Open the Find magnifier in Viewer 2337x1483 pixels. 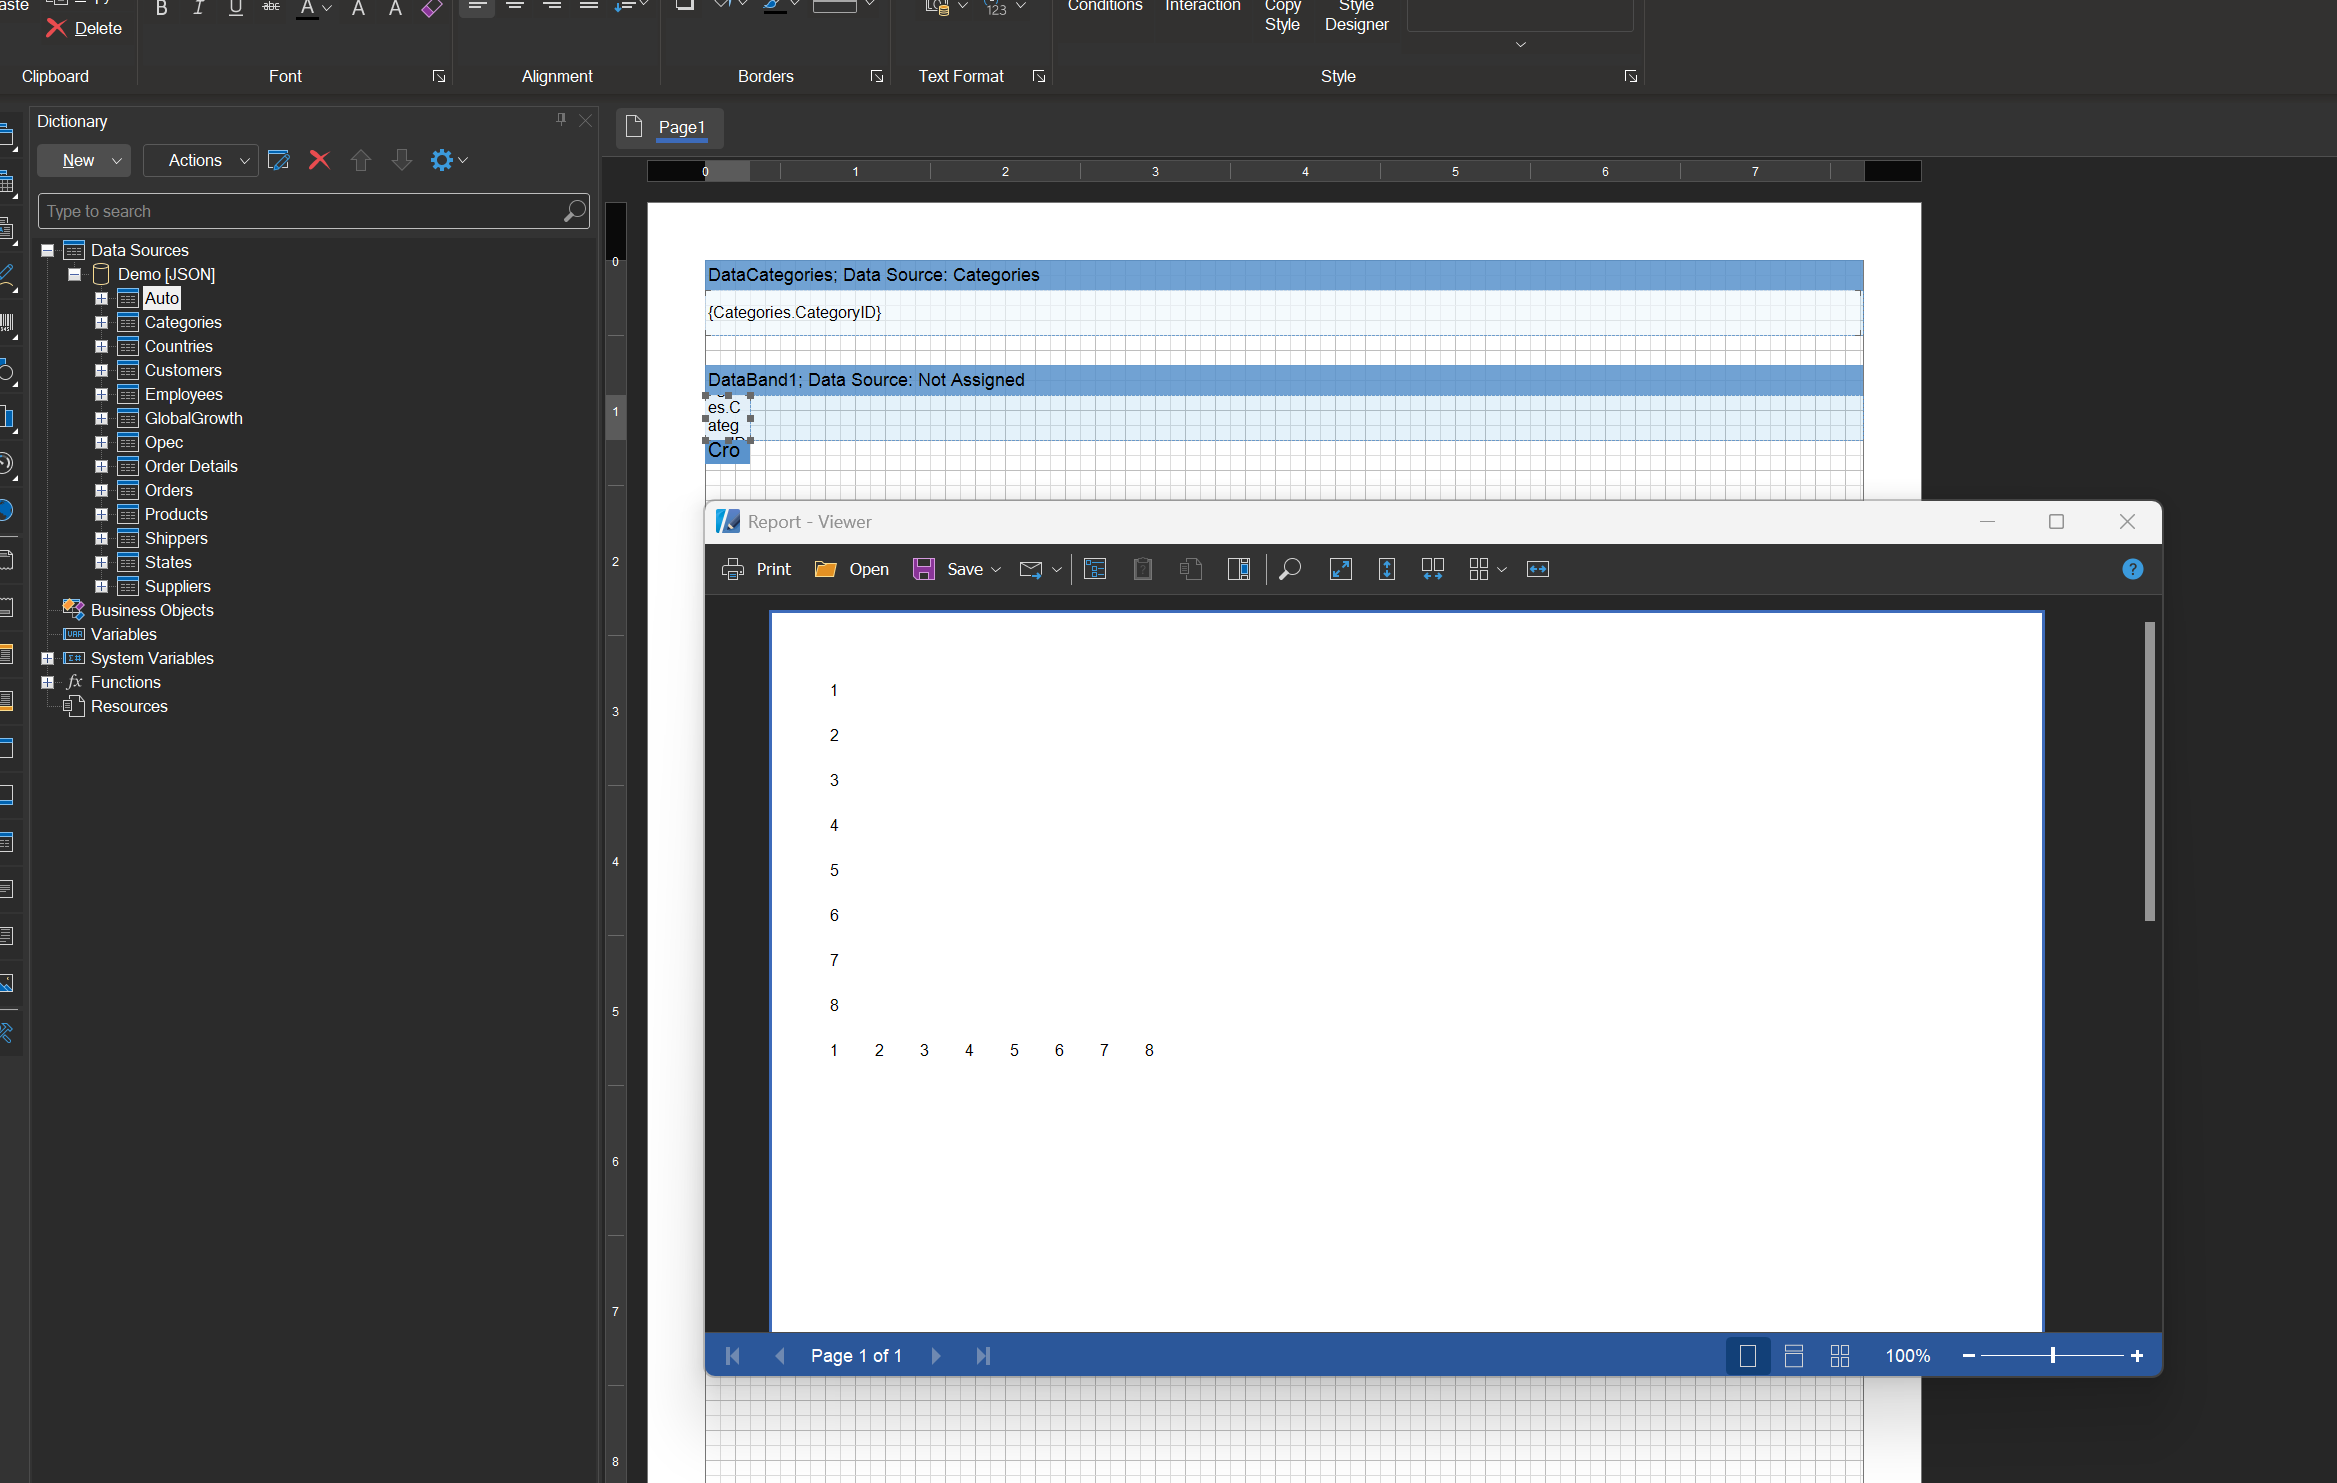(1290, 569)
